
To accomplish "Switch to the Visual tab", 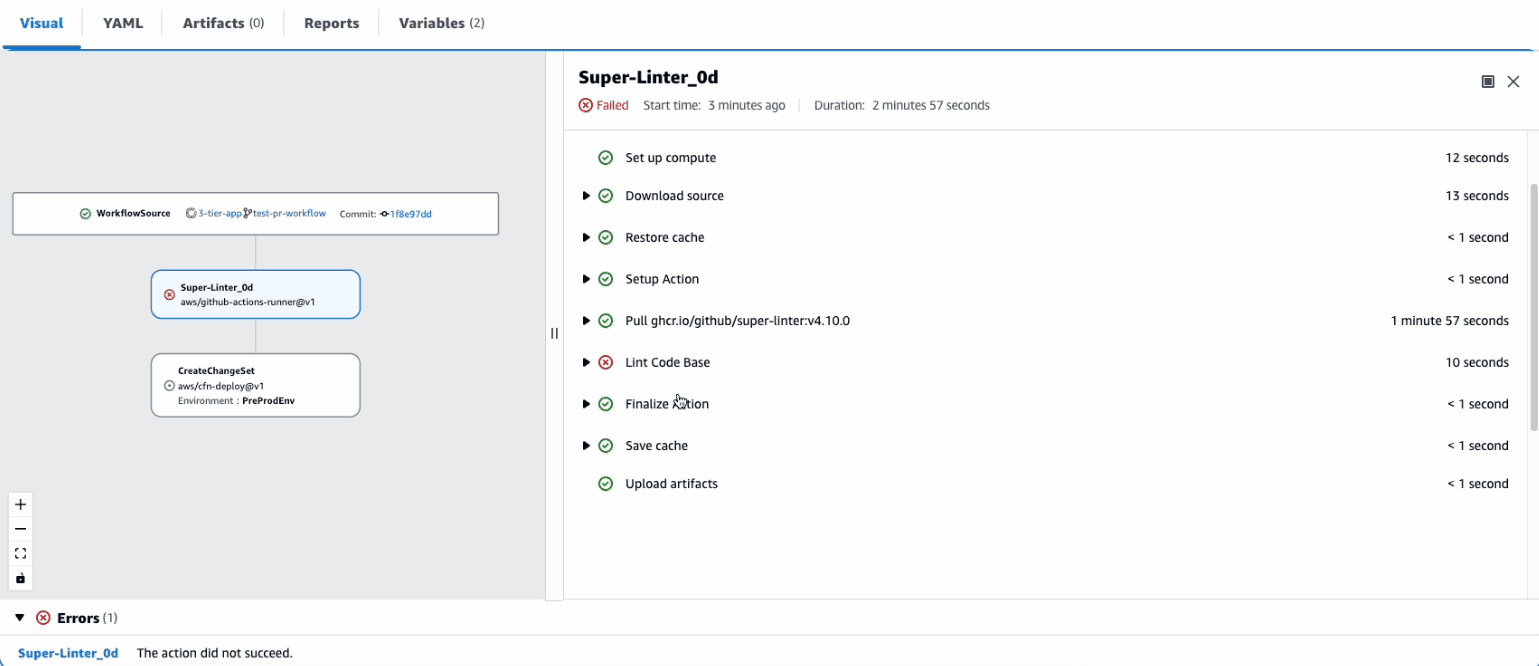I will pyautogui.click(x=42, y=23).
